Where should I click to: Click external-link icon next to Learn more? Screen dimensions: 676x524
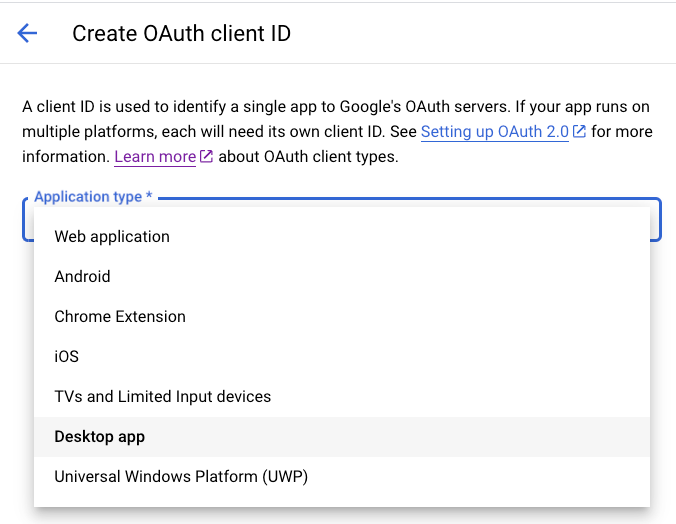coord(207,157)
